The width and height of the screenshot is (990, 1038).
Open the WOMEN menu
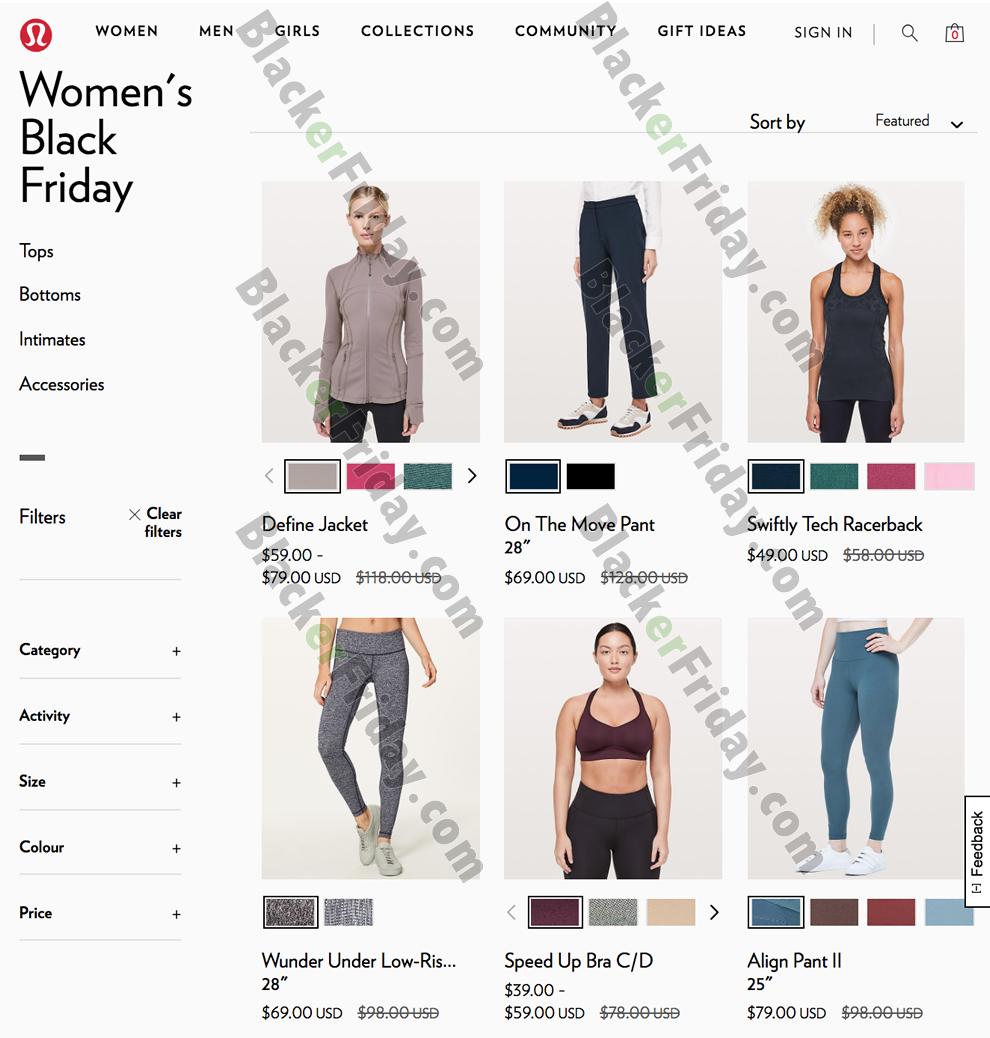pos(126,31)
